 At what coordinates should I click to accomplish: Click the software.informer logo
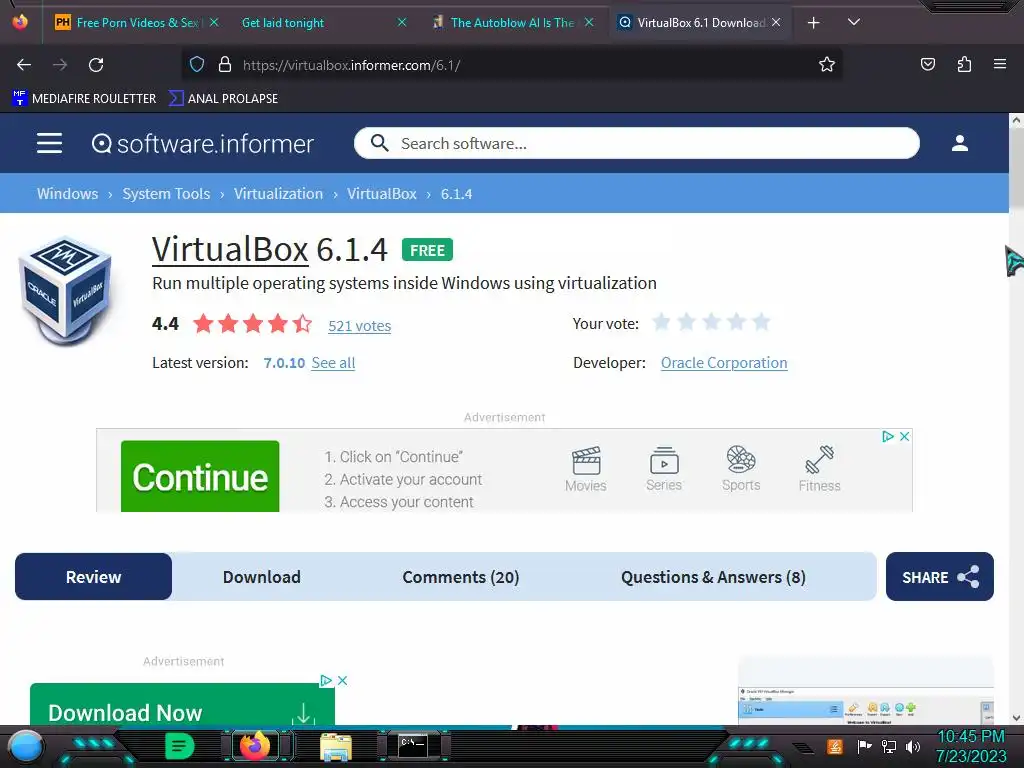click(x=202, y=144)
